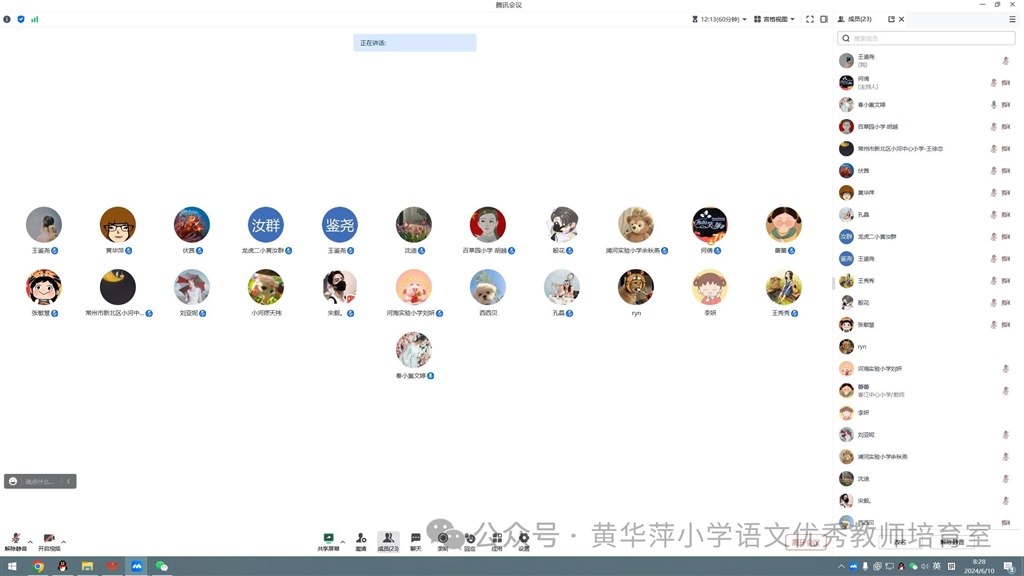The width and height of the screenshot is (1024, 576).
Task: Click the muted mic icon in 黄华萍 list row
Action: pos(993,193)
